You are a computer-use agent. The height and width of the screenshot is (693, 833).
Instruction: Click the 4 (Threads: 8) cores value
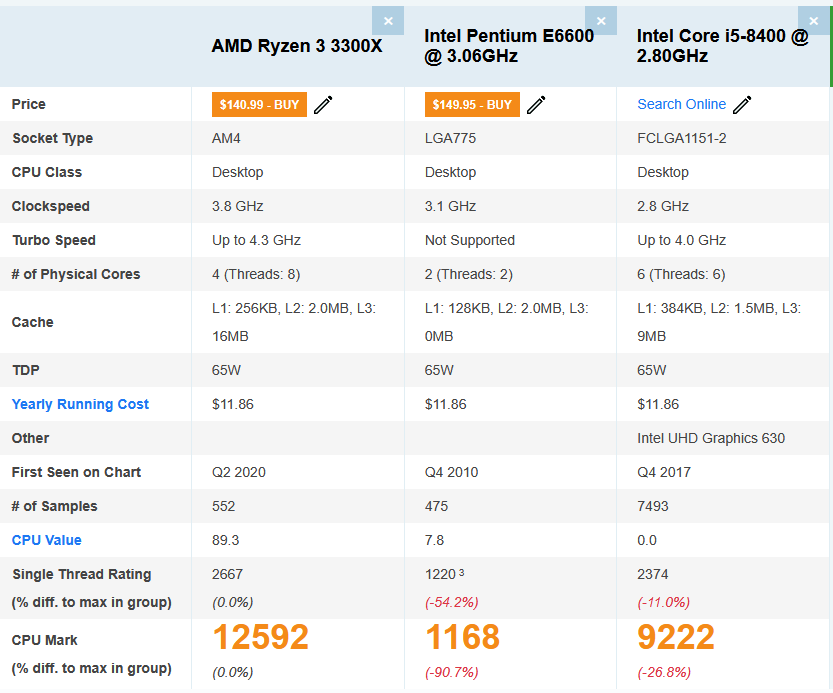pyautogui.click(x=256, y=275)
